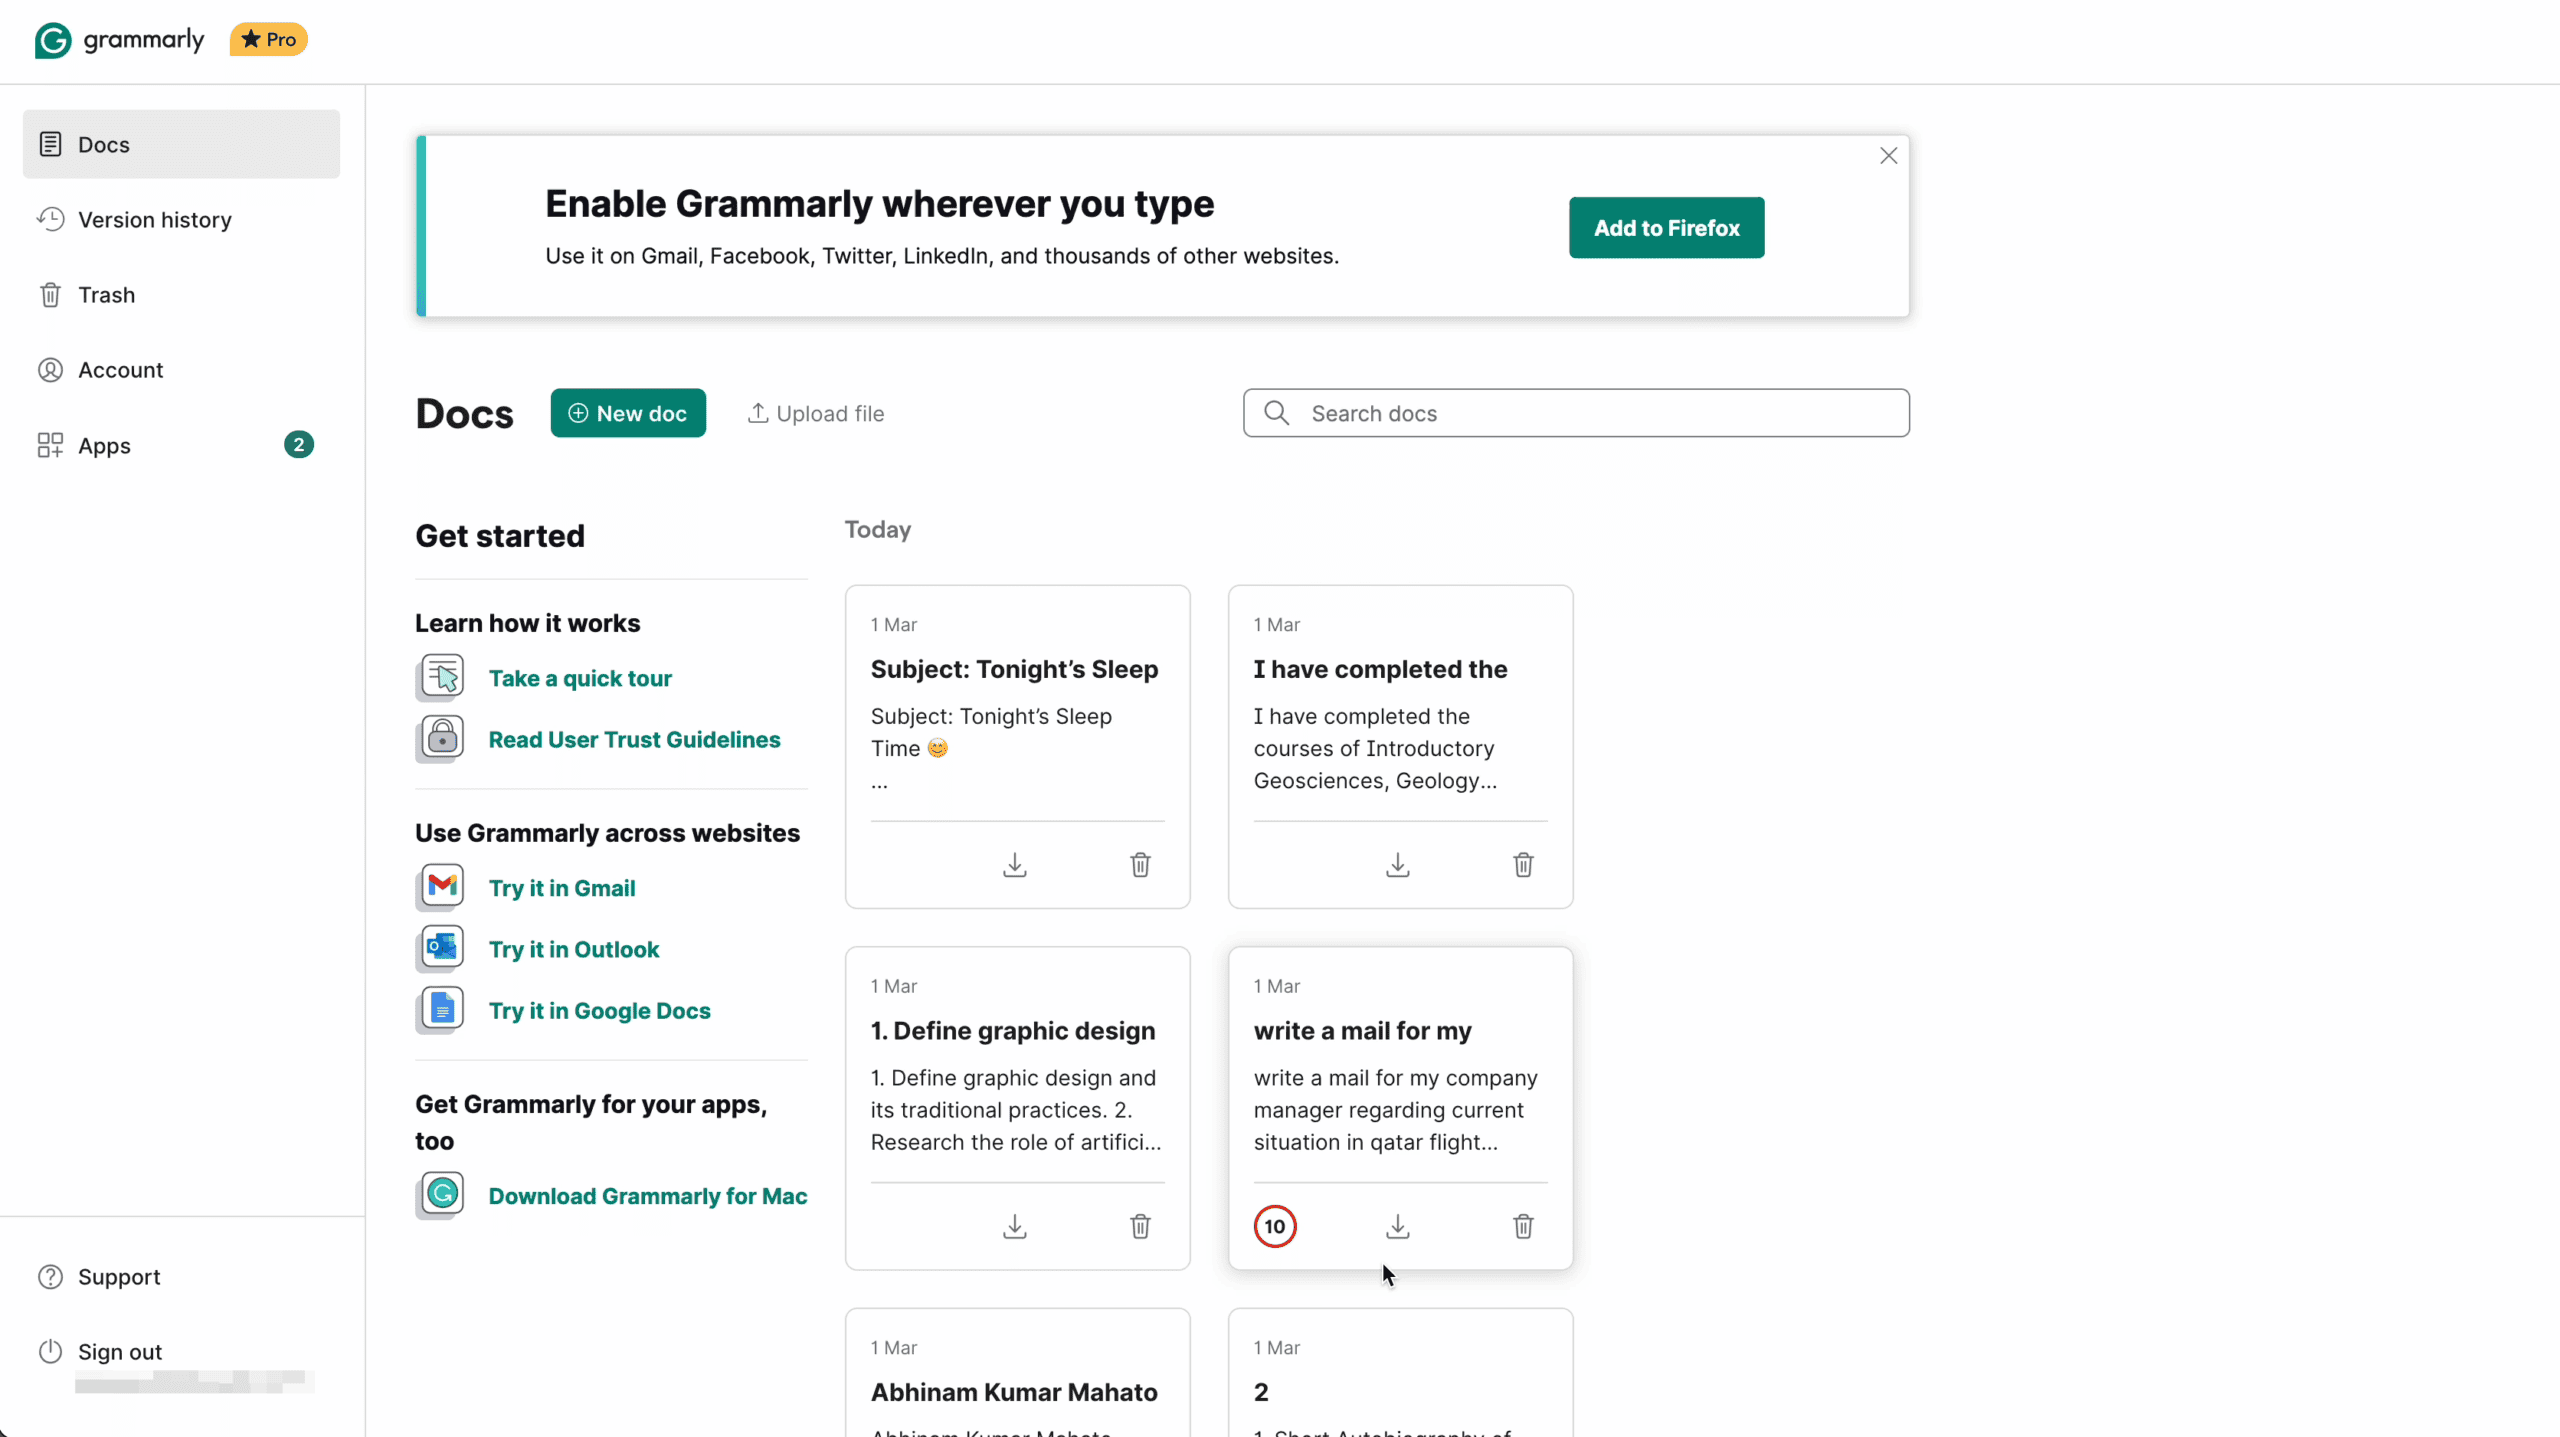Click the 'Download Grammarly for Mac' link
This screenshot has height=1437, width=2560.
648,1195
